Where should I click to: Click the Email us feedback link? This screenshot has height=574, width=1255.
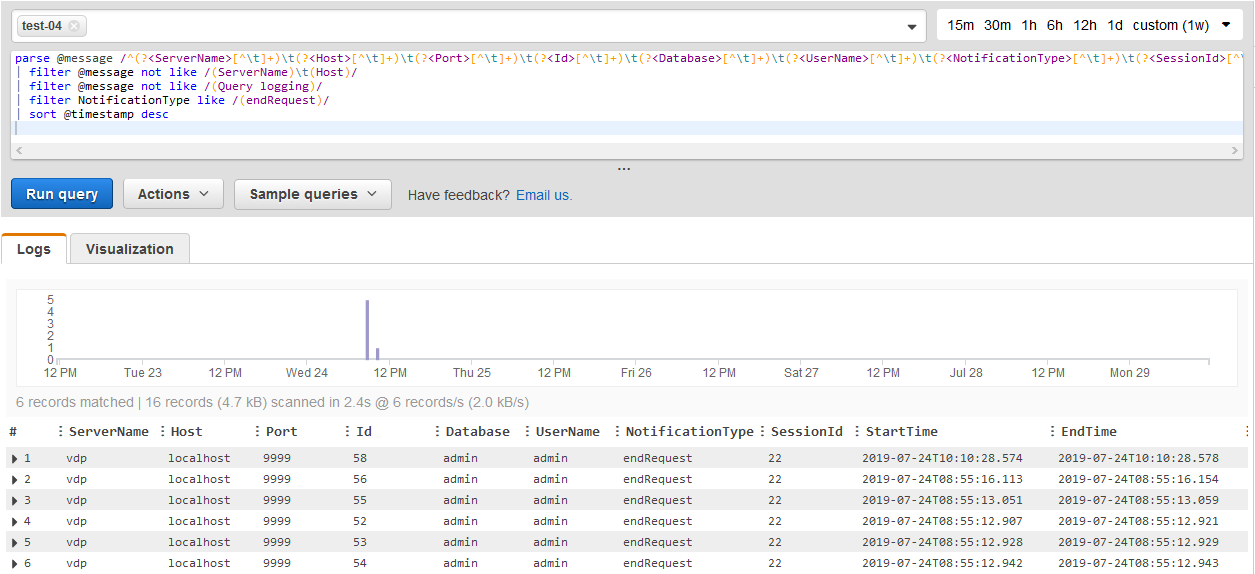[544, 195]
